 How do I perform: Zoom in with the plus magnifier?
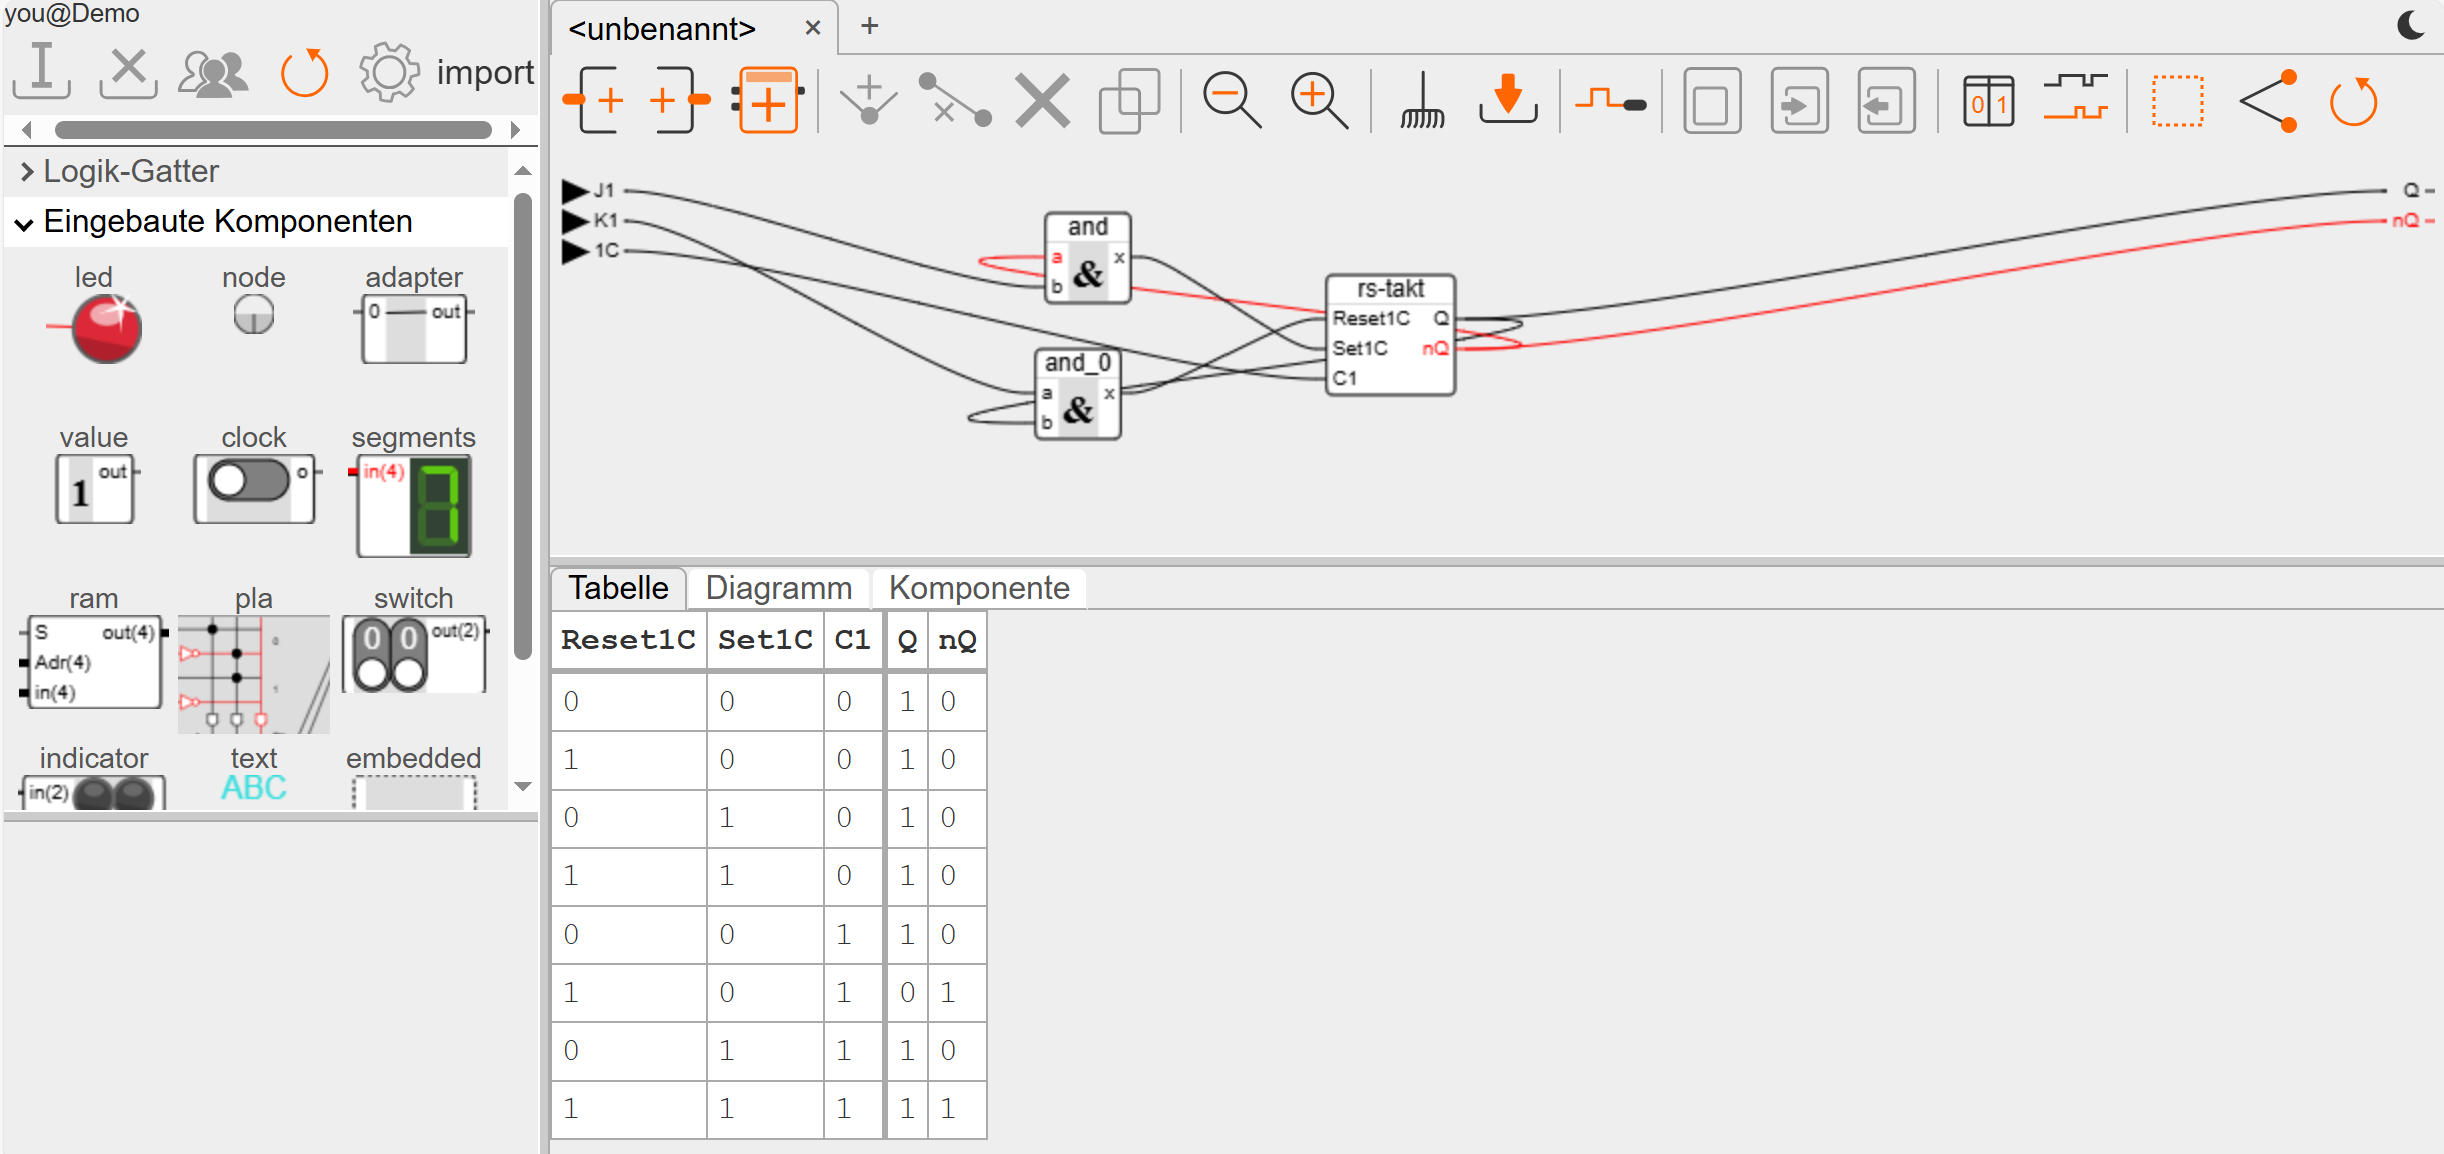coord(1318,100)
